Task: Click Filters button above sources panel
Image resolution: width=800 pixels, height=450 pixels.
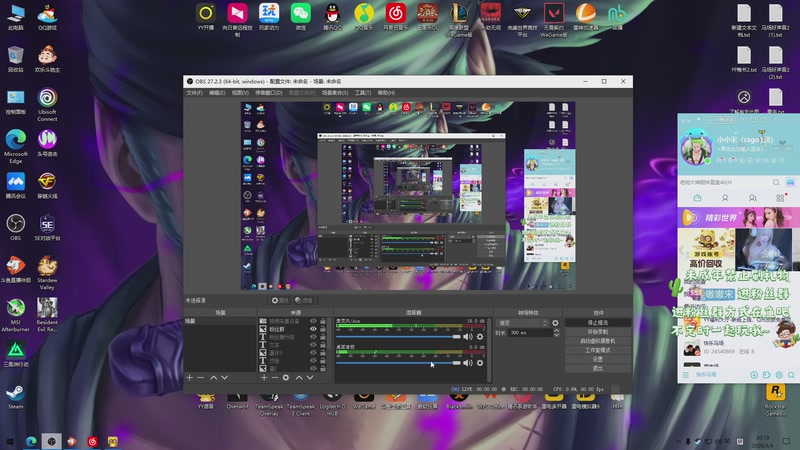Action: coord(304,301)
